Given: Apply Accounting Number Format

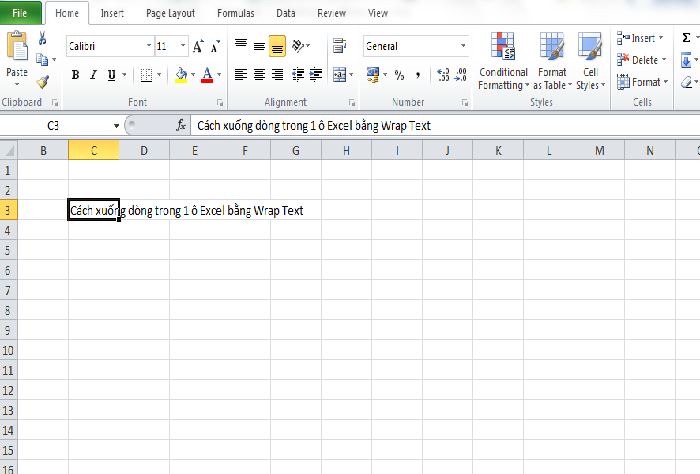Looking at the screenshot, I should click(x=372, y=75).
